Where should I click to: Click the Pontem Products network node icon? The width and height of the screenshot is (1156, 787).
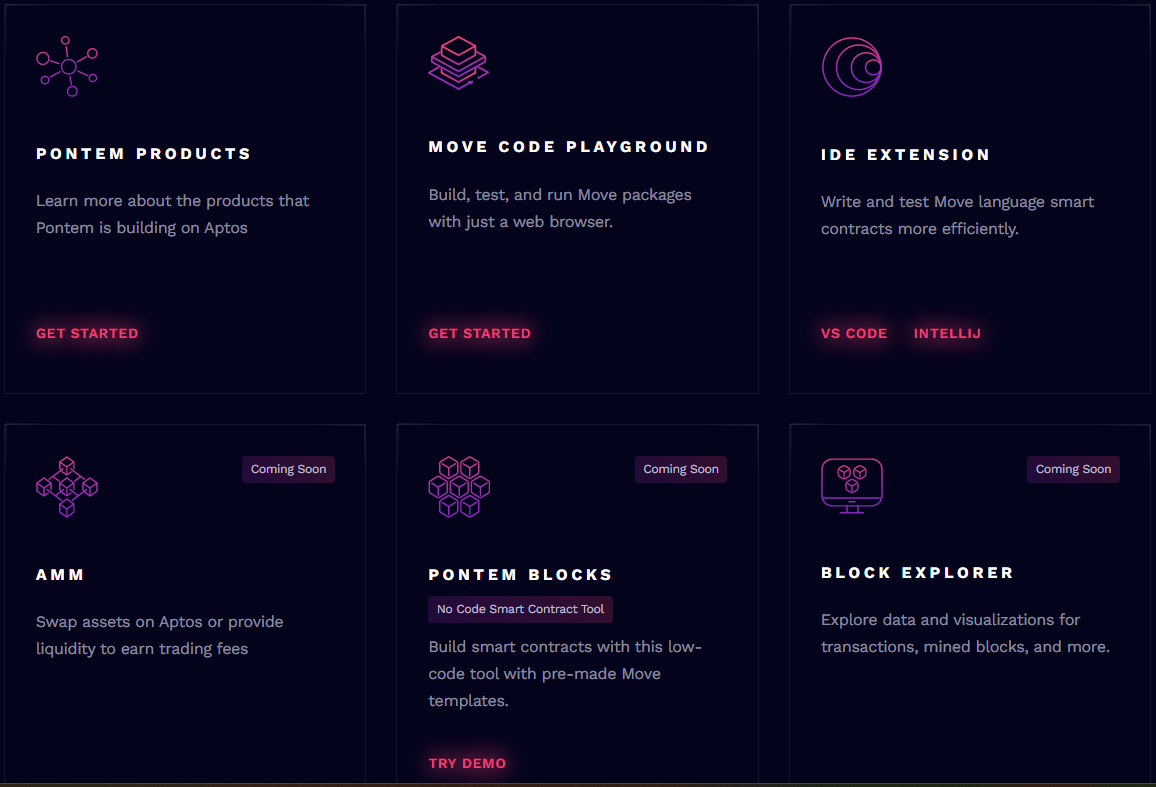tap(66, 66)
